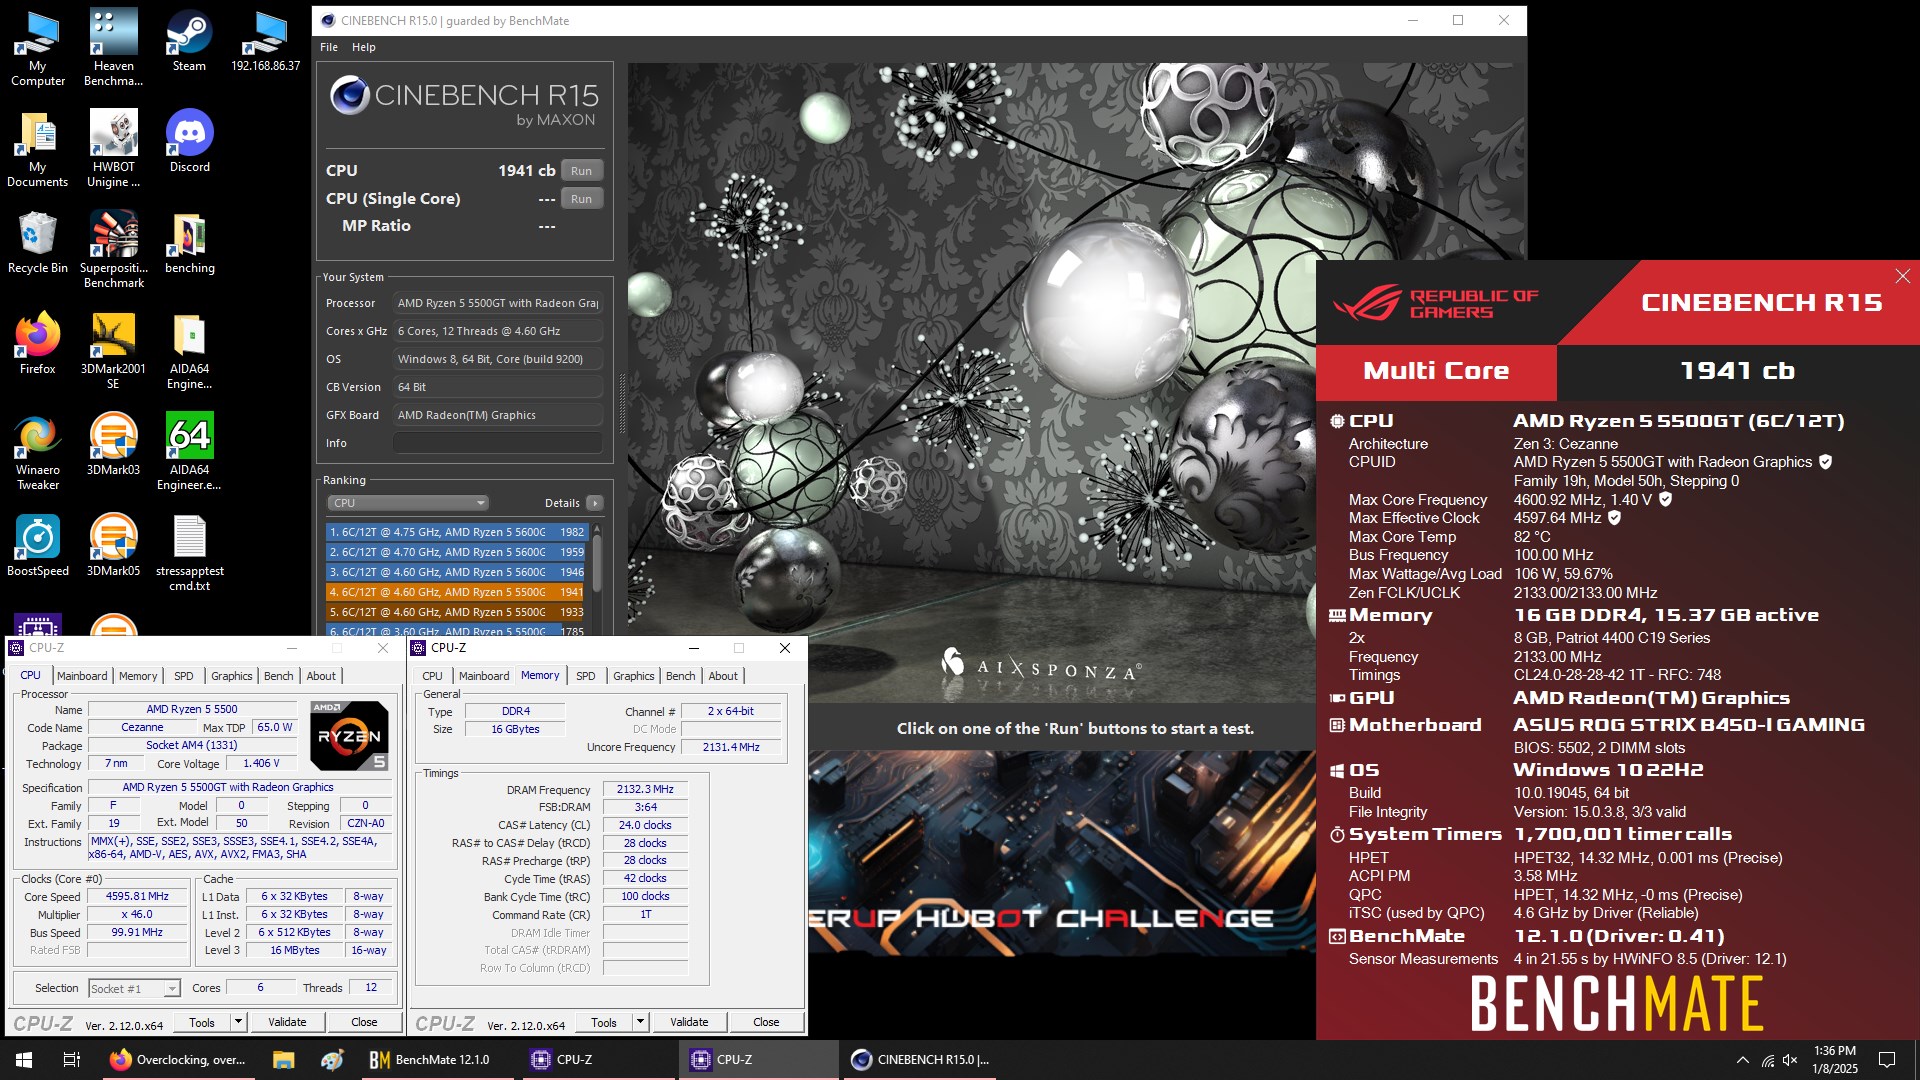
Task: Select ranking entry scoring 1982
Action: [457, 532]
